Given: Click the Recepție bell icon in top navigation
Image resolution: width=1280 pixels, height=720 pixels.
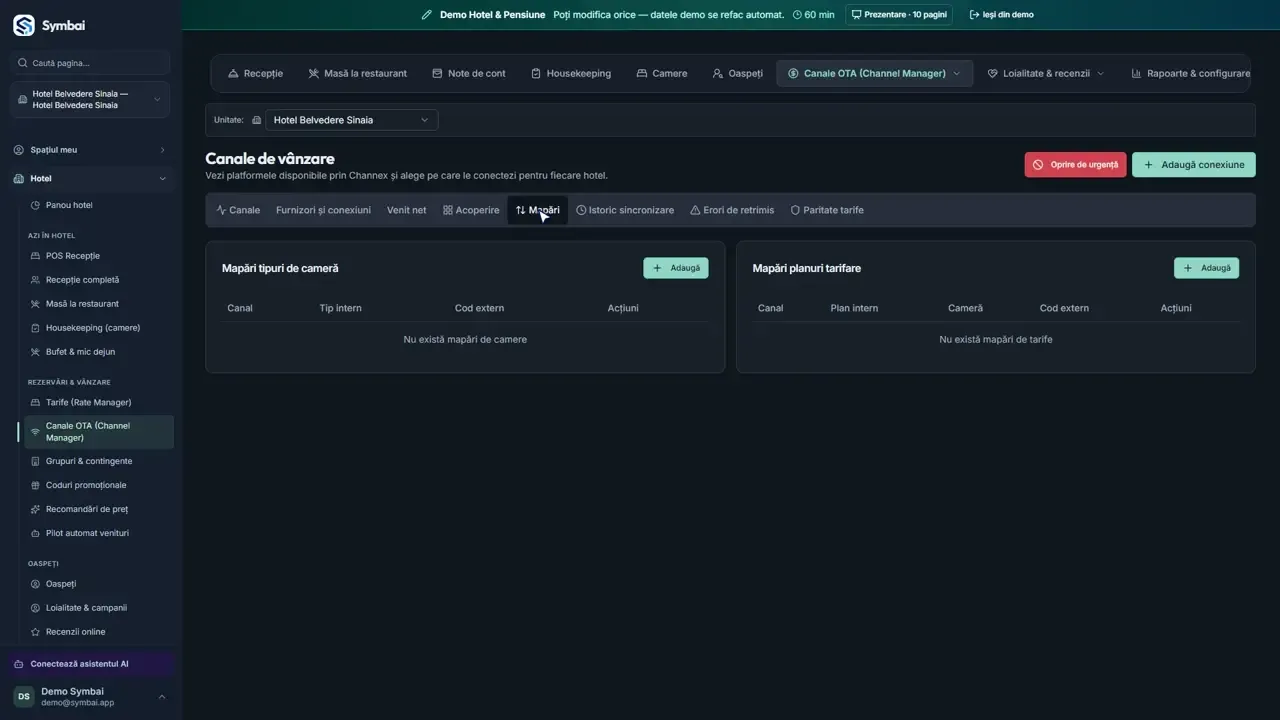Looking at the screenshot, I should click(233, 73).
